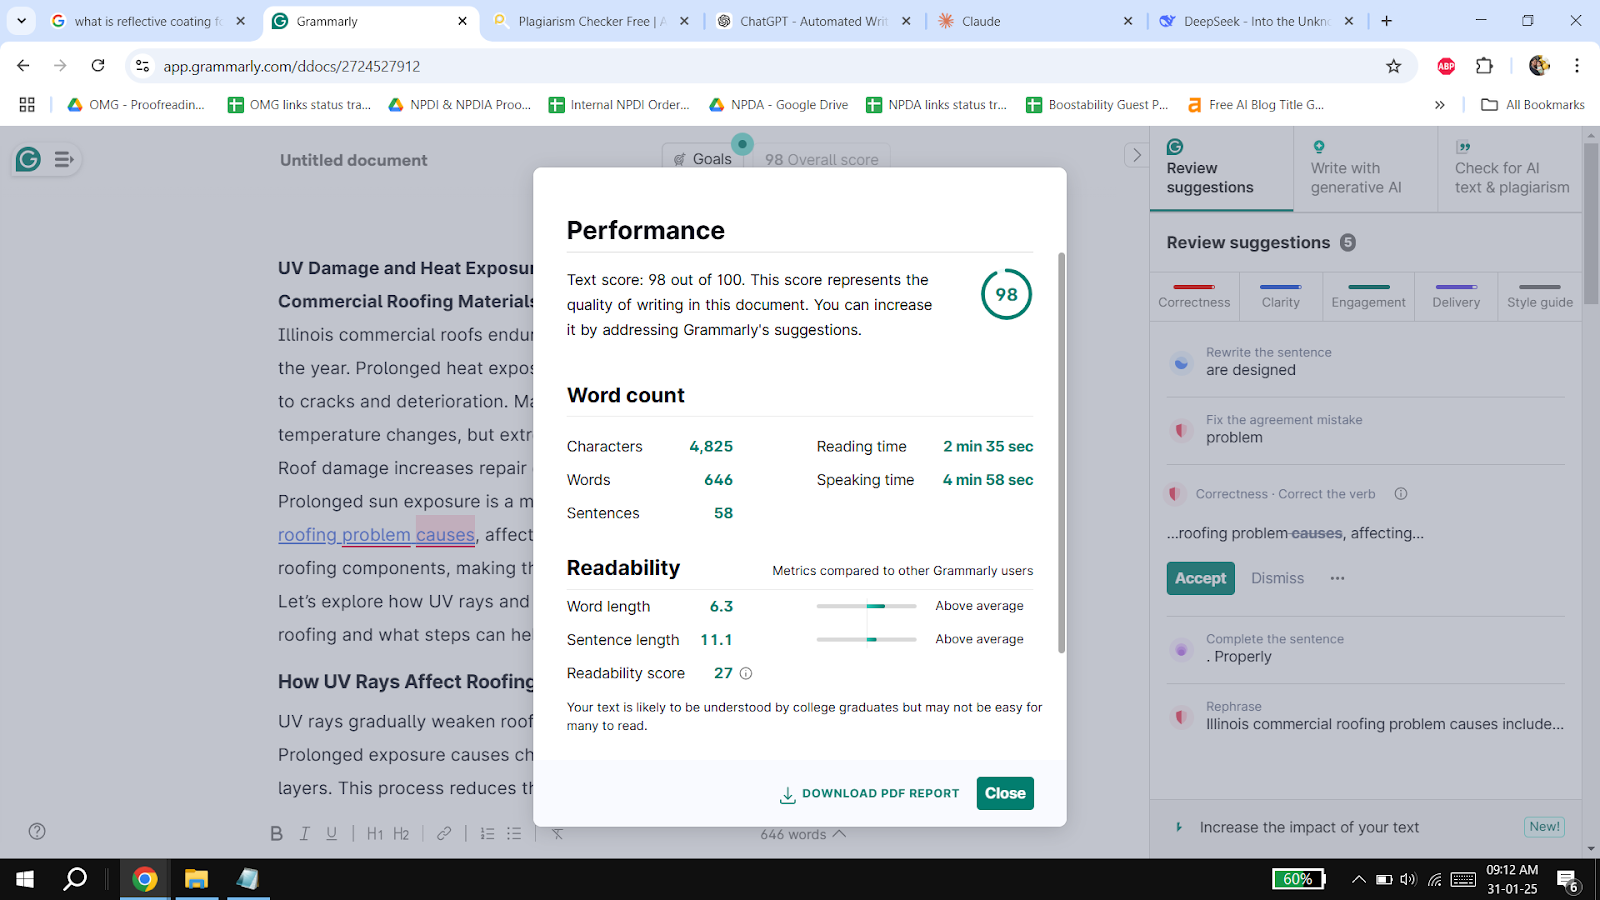This screenshot has height=900, width=1600.
Task: Click the browser address bar URL
Action: pyautogui.click(x=292, y=66)
